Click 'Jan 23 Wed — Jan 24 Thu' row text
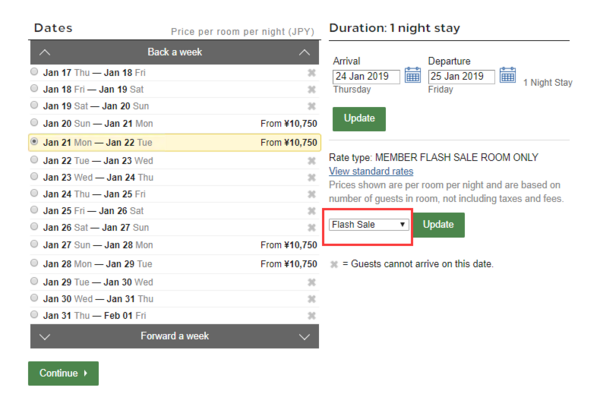The image size is (600, 394). tap(98, 178)
